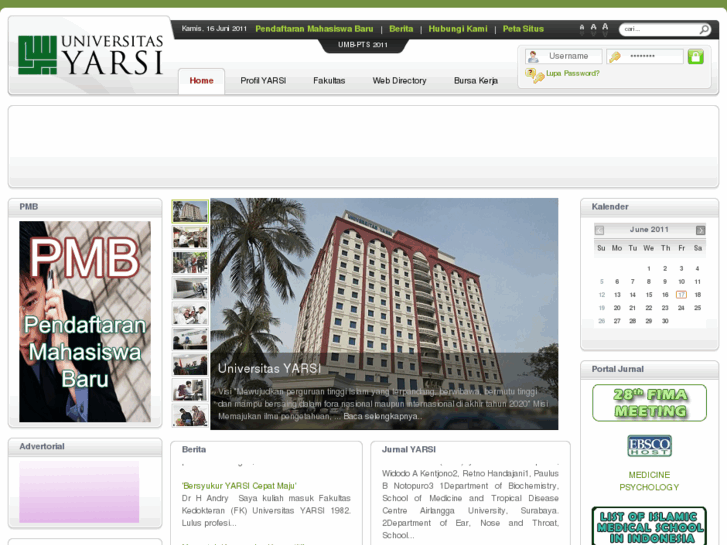Click the search magnifier icon
The image size is (727, 545).
(x=704, y=29)
